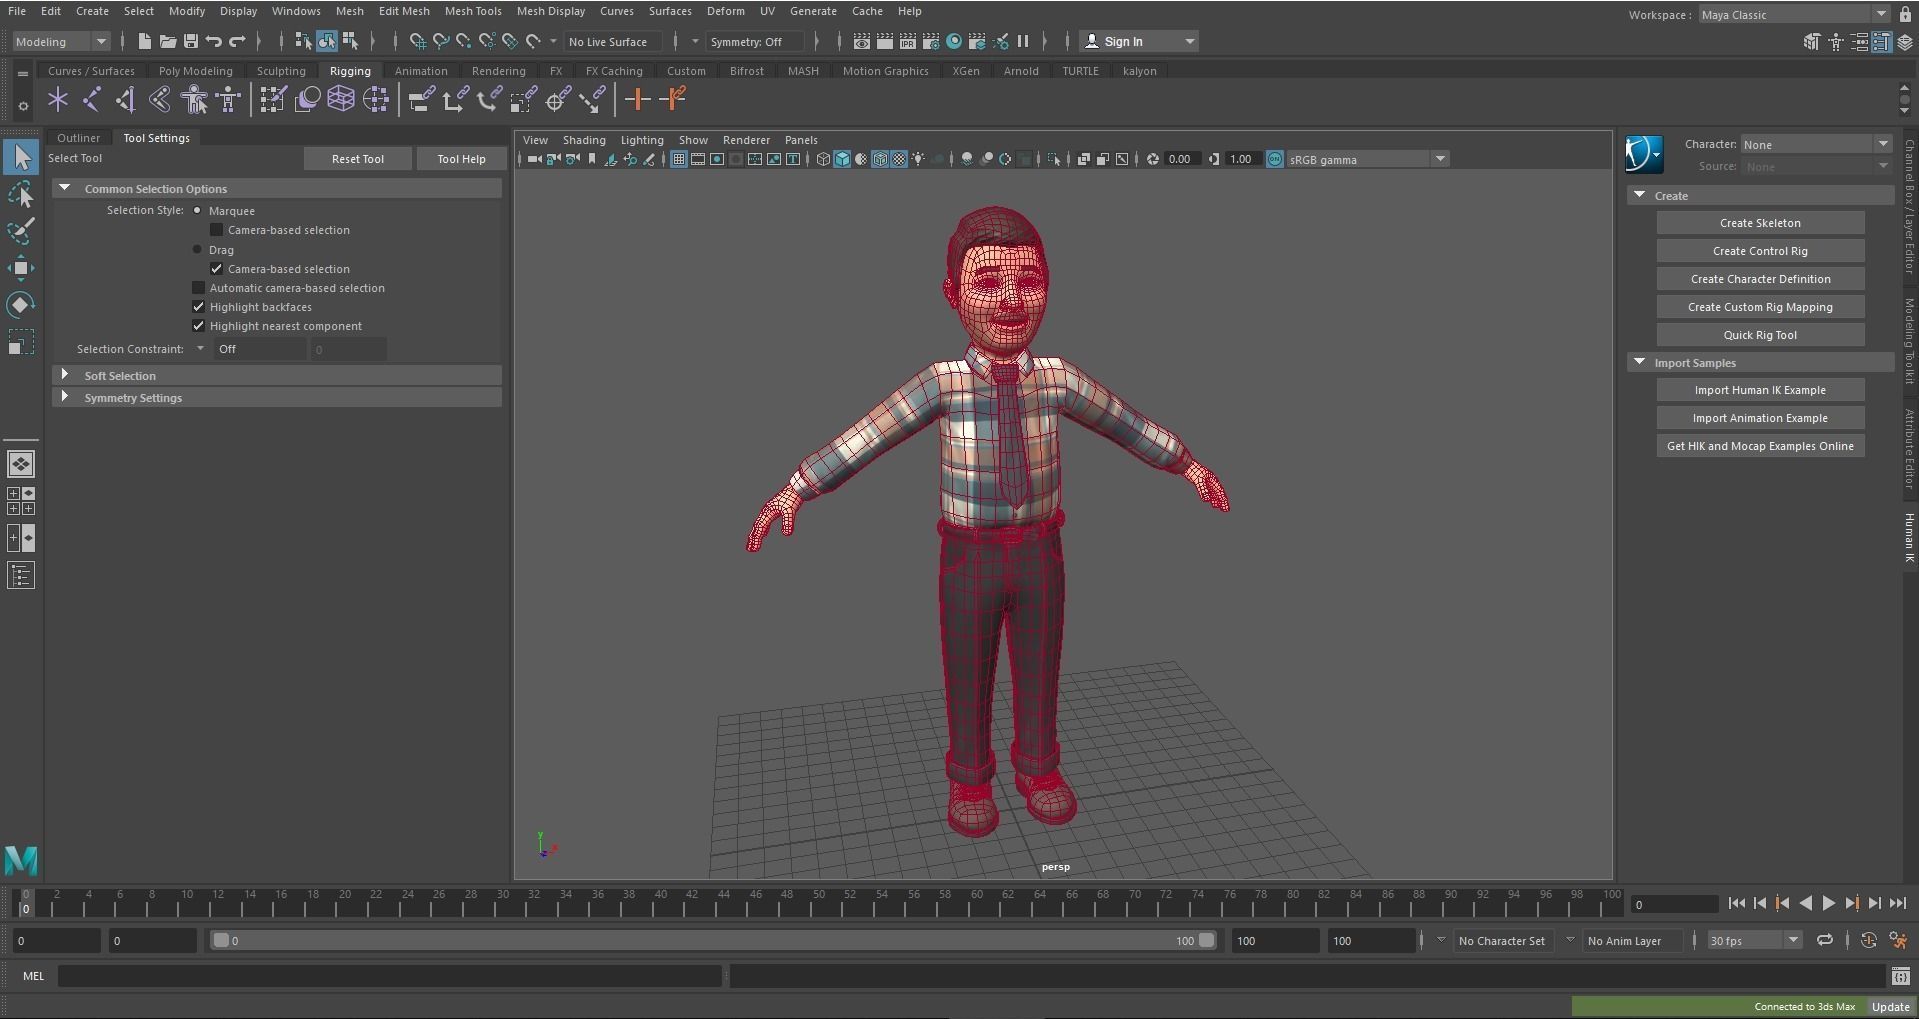This screenshot has width=1919, height=1019.
Task: Click the Redo arrow icon
Action: [x=237, y=41]
